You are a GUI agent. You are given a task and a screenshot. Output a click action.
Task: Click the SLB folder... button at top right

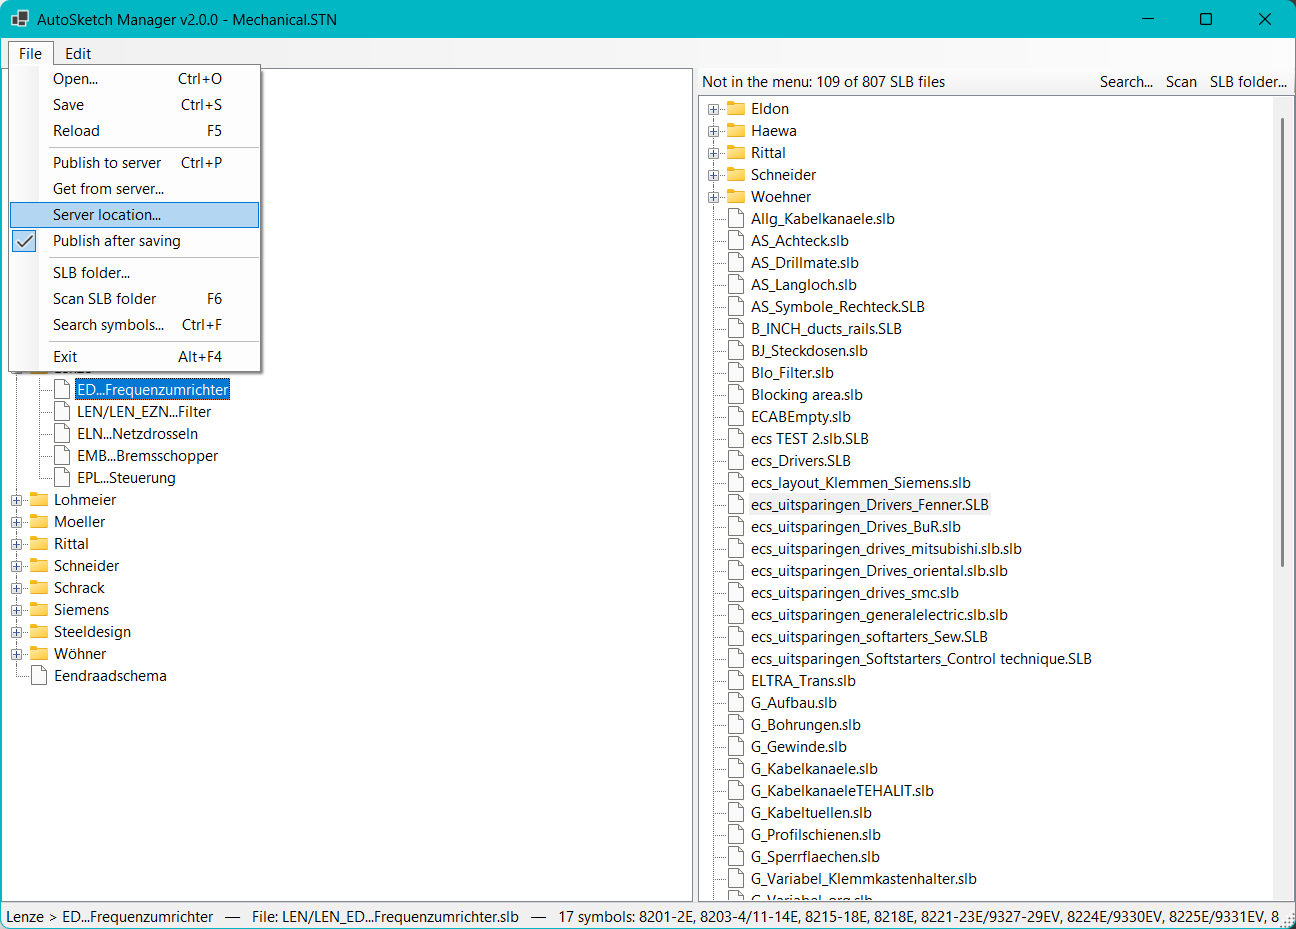(1248, 82)
